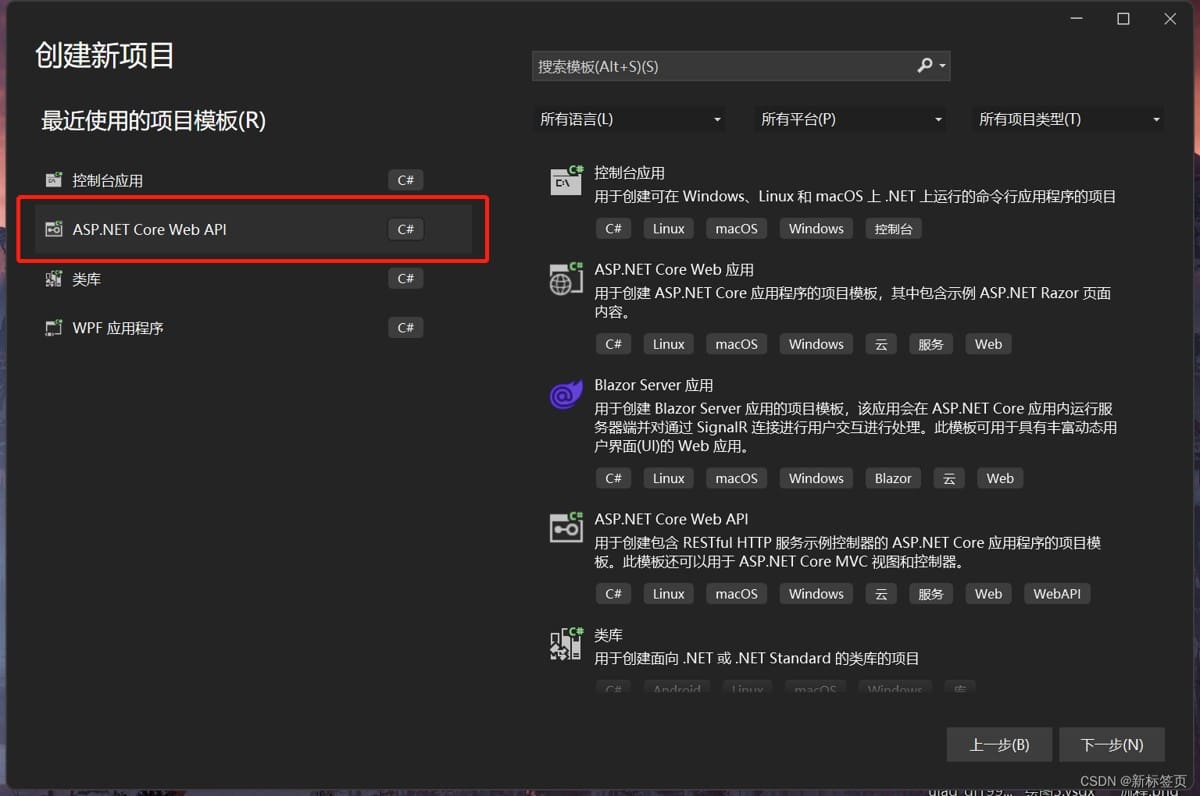1200x796 pixels.
Task: Maximize the 创建新项目 dialog window
Action: (1123, 19)
